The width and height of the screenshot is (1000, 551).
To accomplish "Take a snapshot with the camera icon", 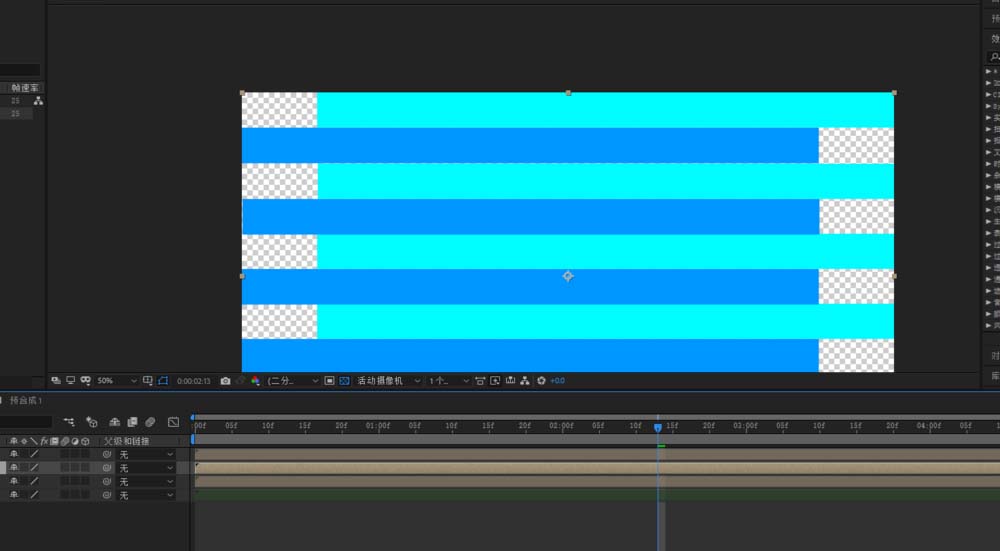I will (225, 381).
